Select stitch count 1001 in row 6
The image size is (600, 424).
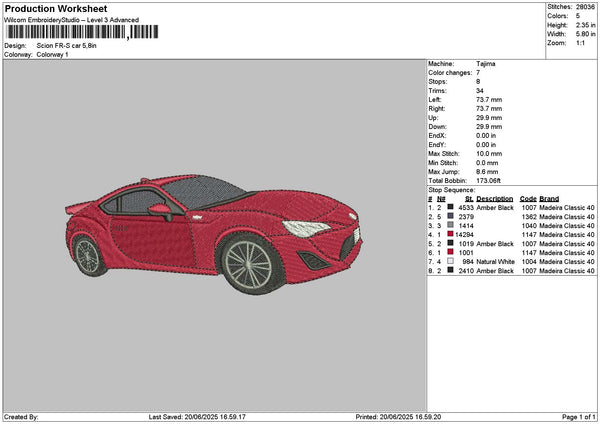coord(466,253)
